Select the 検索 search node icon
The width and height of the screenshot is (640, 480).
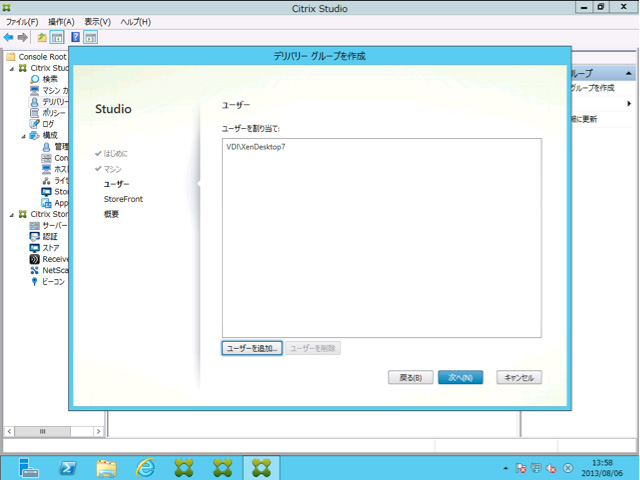click(x=35, y=79)
